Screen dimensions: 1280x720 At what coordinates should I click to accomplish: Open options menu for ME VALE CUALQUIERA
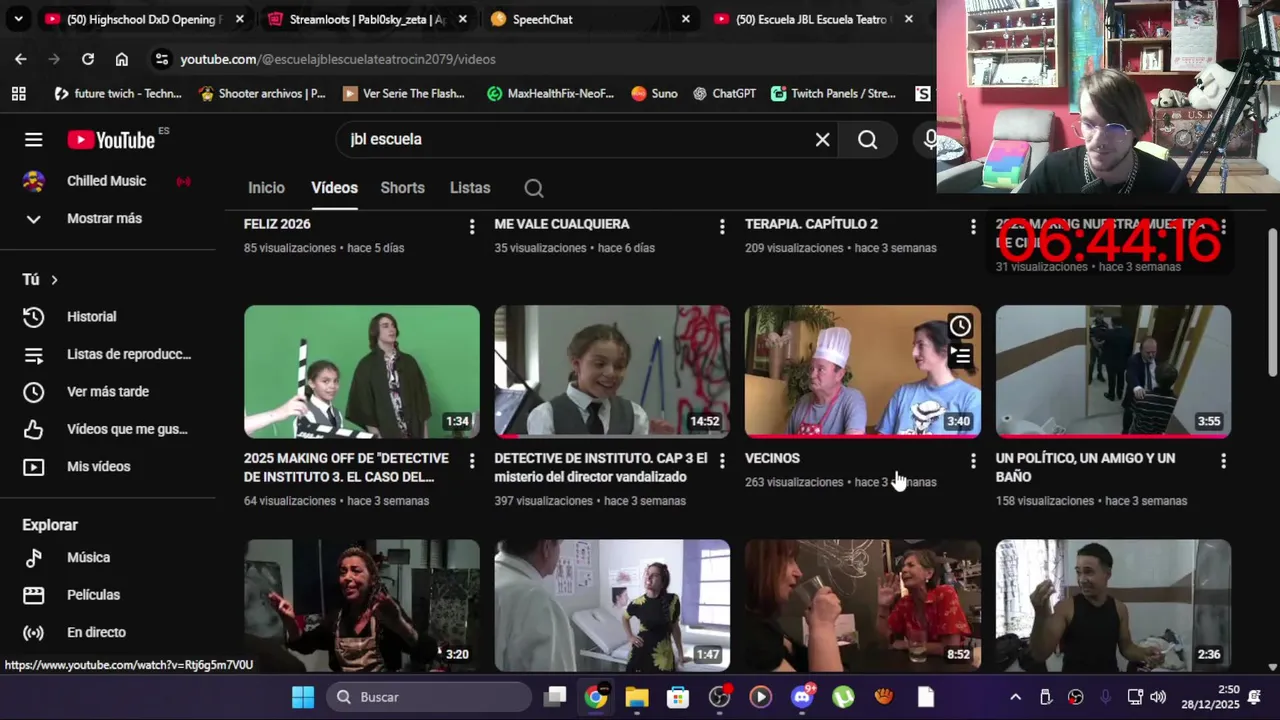(x=722, y=227)
